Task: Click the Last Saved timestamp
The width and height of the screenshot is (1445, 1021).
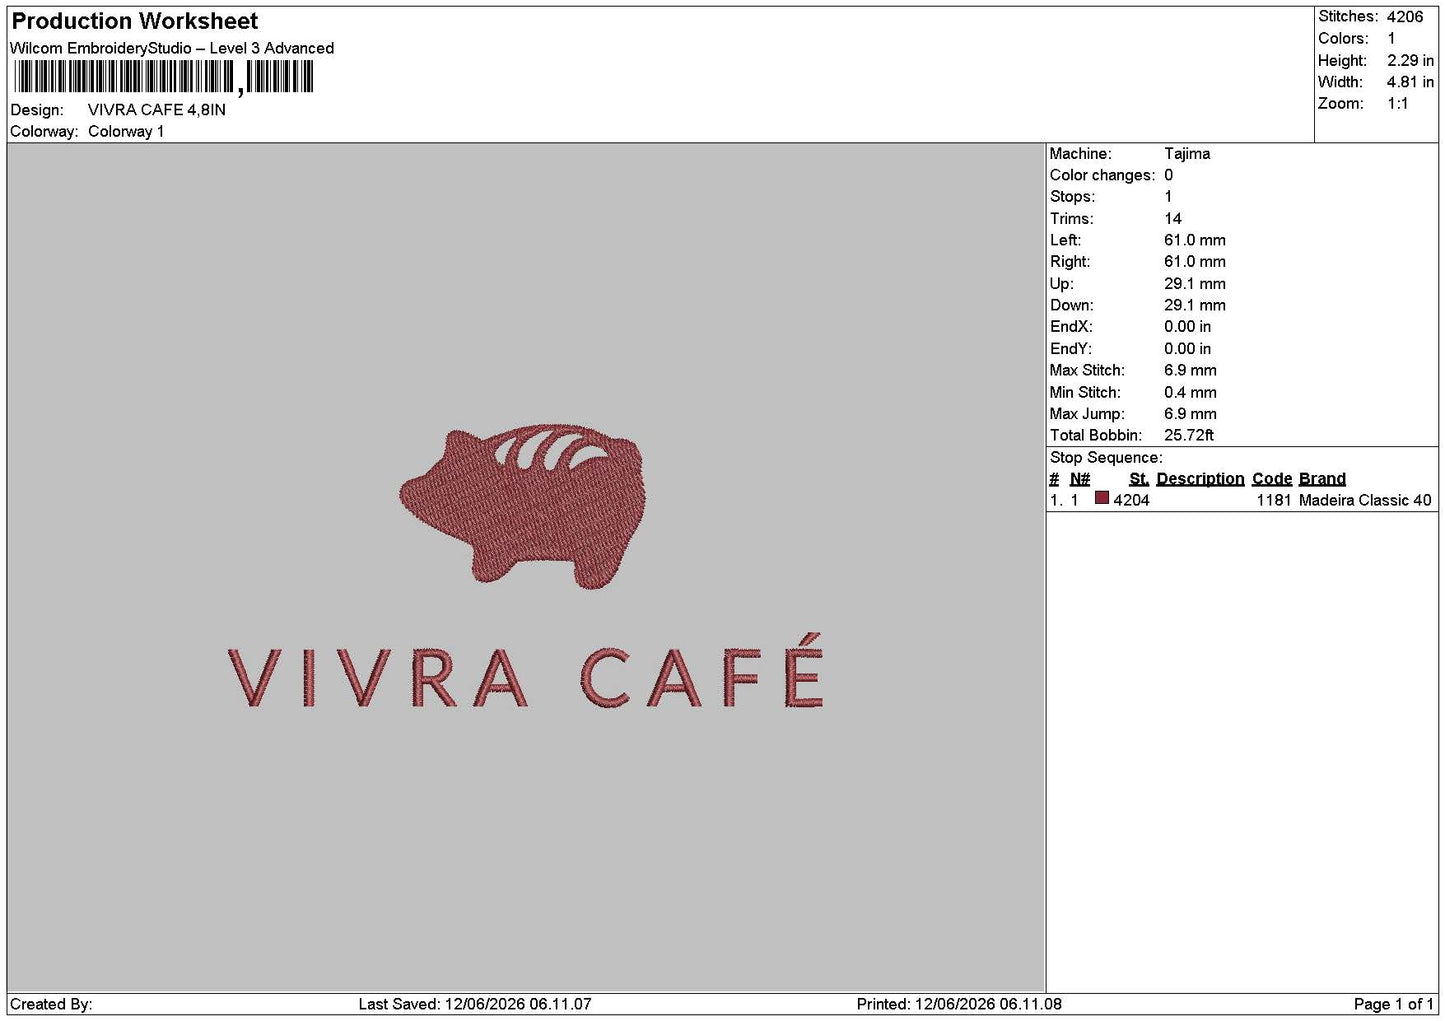Action: [475, 1005]
